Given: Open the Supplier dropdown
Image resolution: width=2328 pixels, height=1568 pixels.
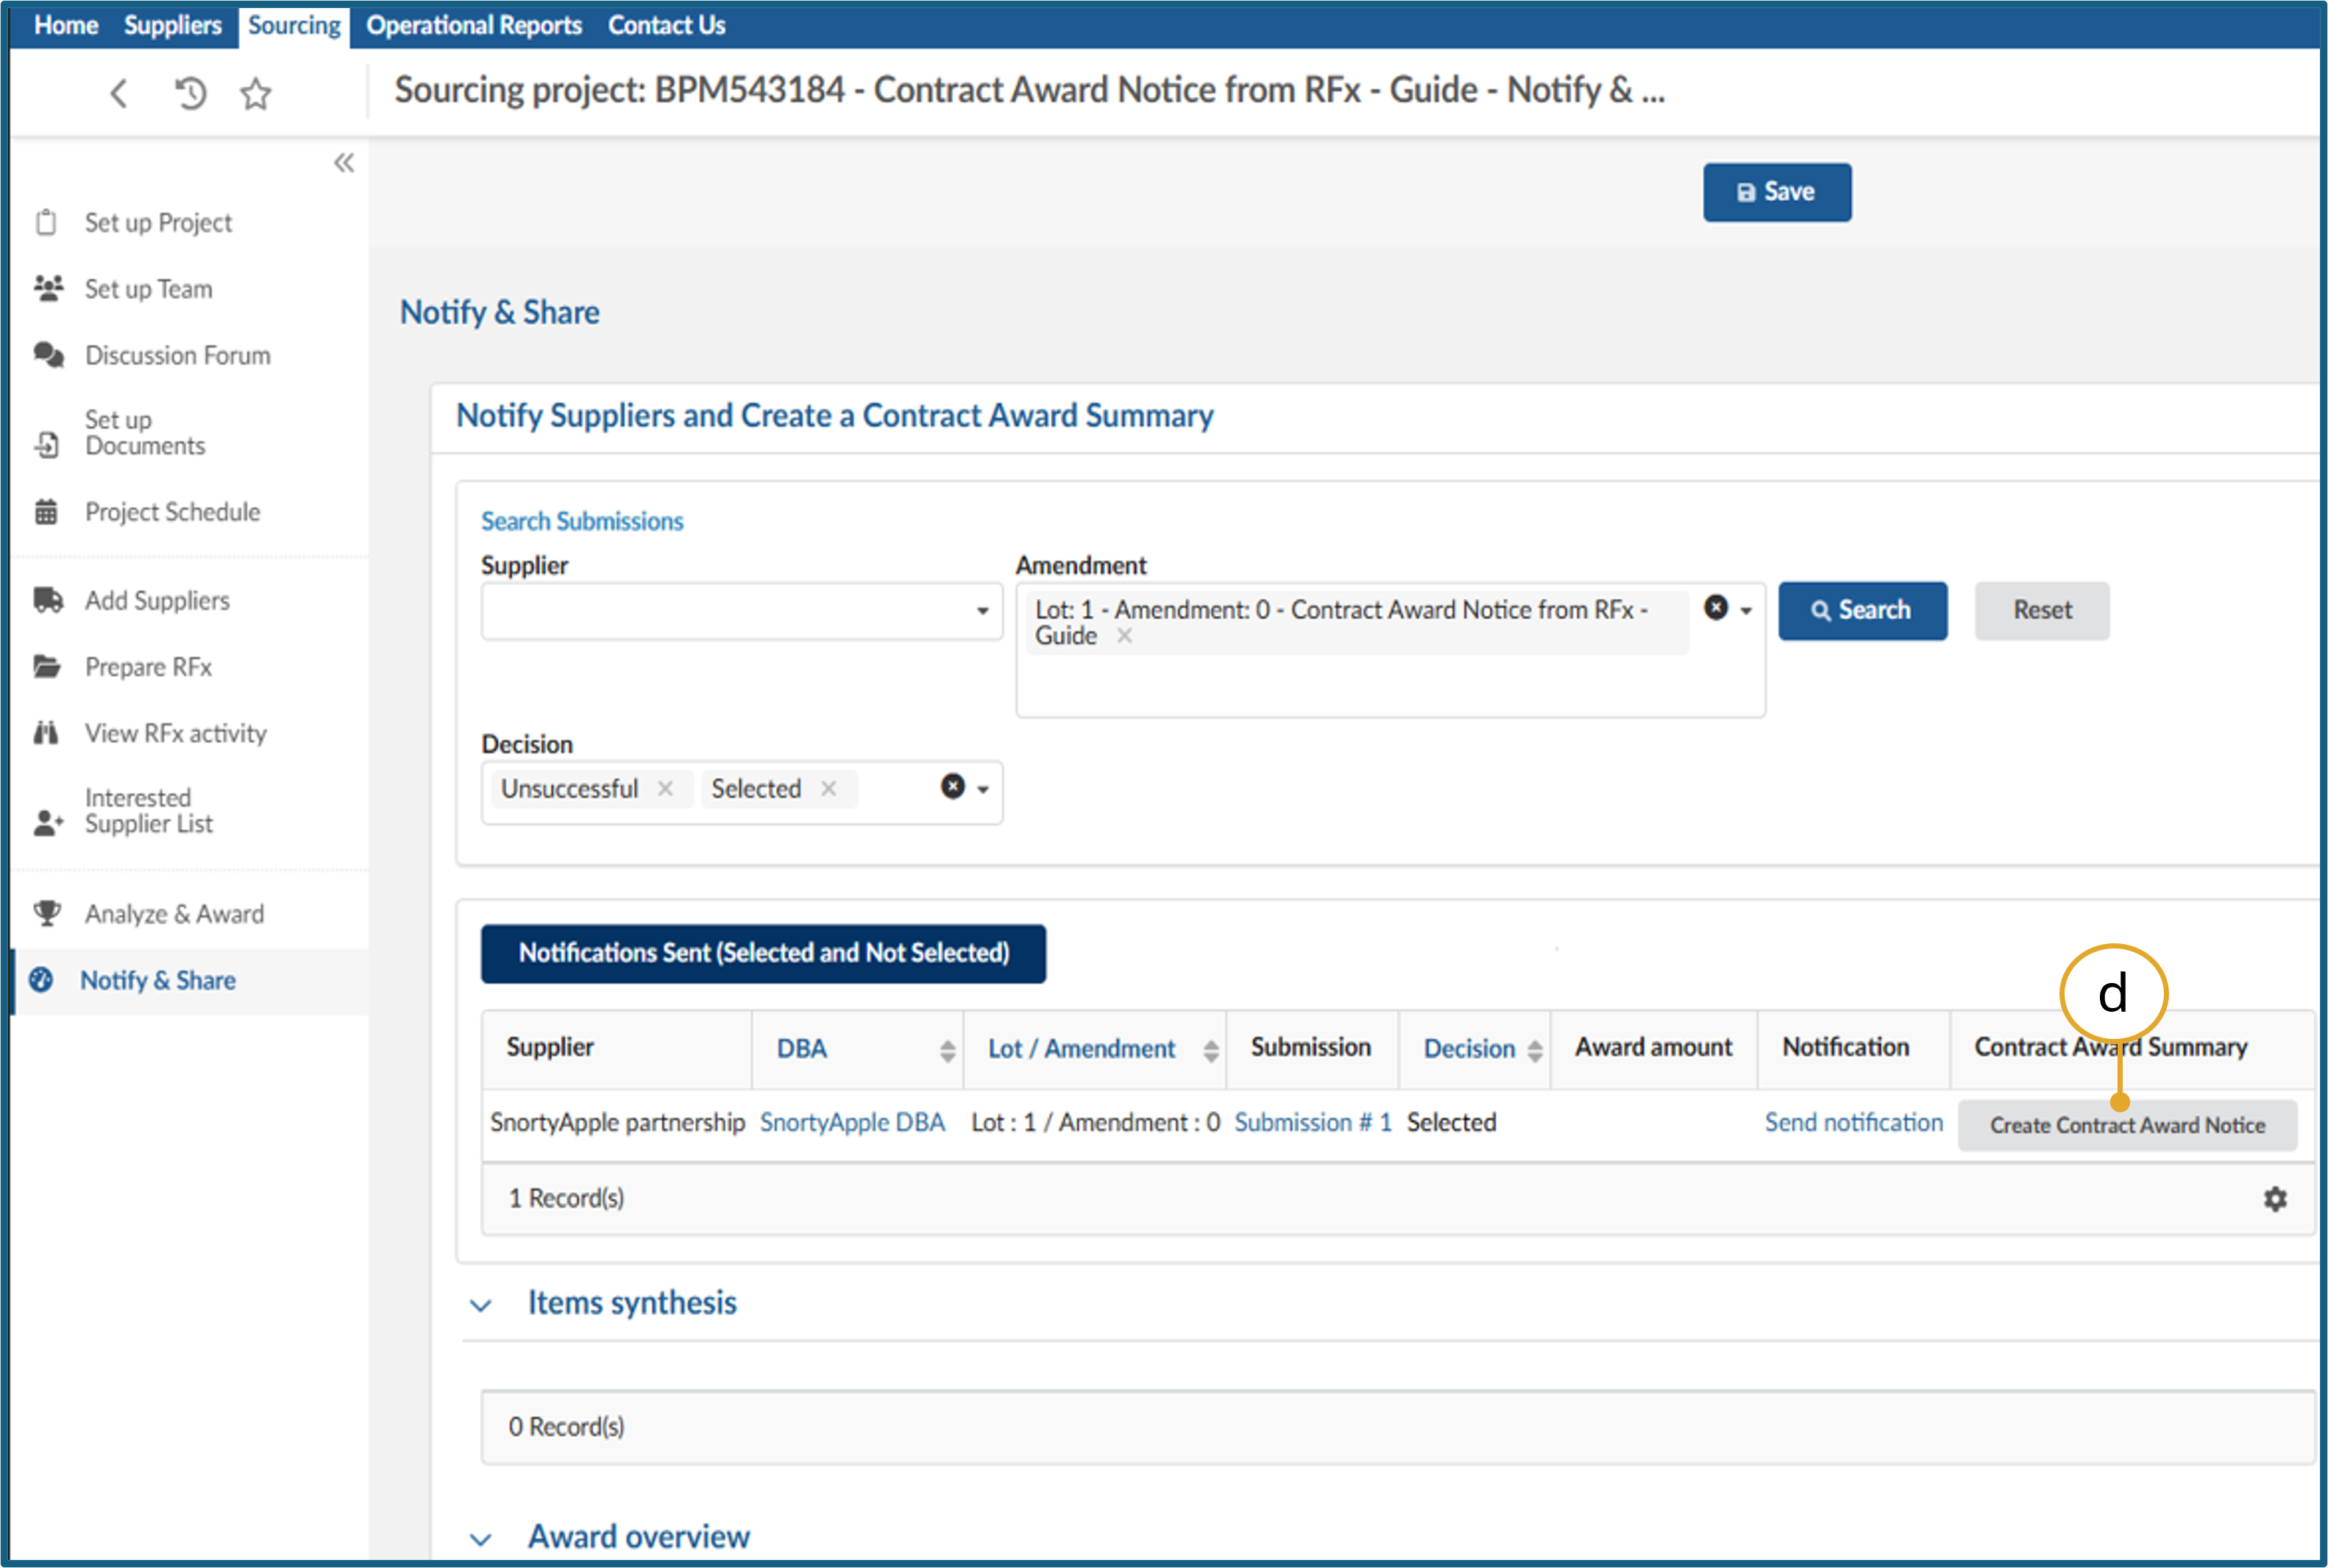Looking at the screenshot, I should coord(982,611).
